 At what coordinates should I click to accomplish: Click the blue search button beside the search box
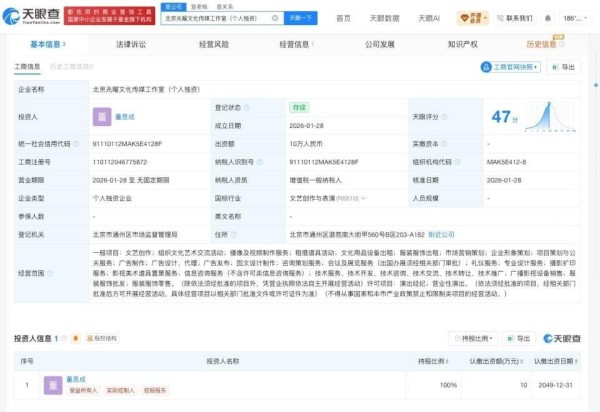[301, 18]
